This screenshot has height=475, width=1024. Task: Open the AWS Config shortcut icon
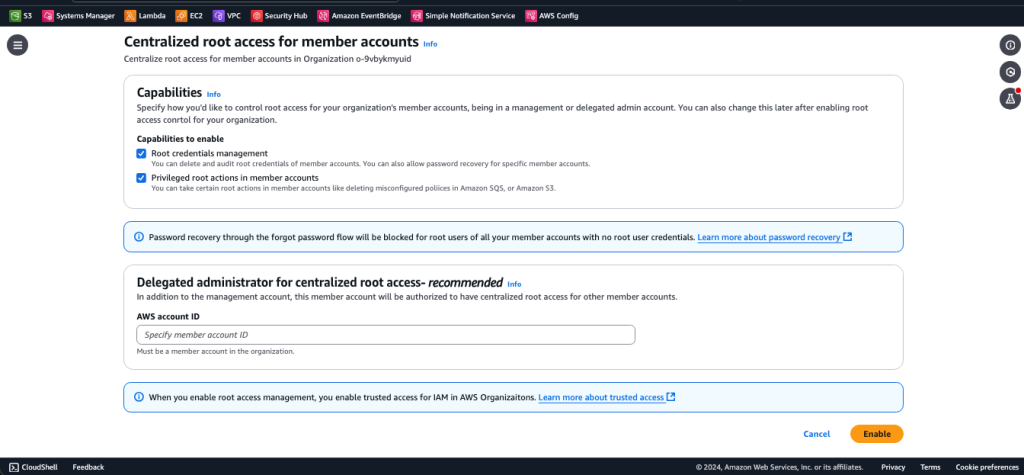click(530, 16)
